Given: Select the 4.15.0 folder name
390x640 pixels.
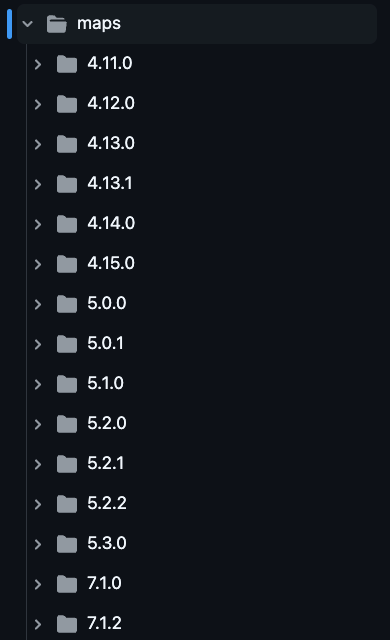Looking at the screenshot, I should tap(111, 263).
